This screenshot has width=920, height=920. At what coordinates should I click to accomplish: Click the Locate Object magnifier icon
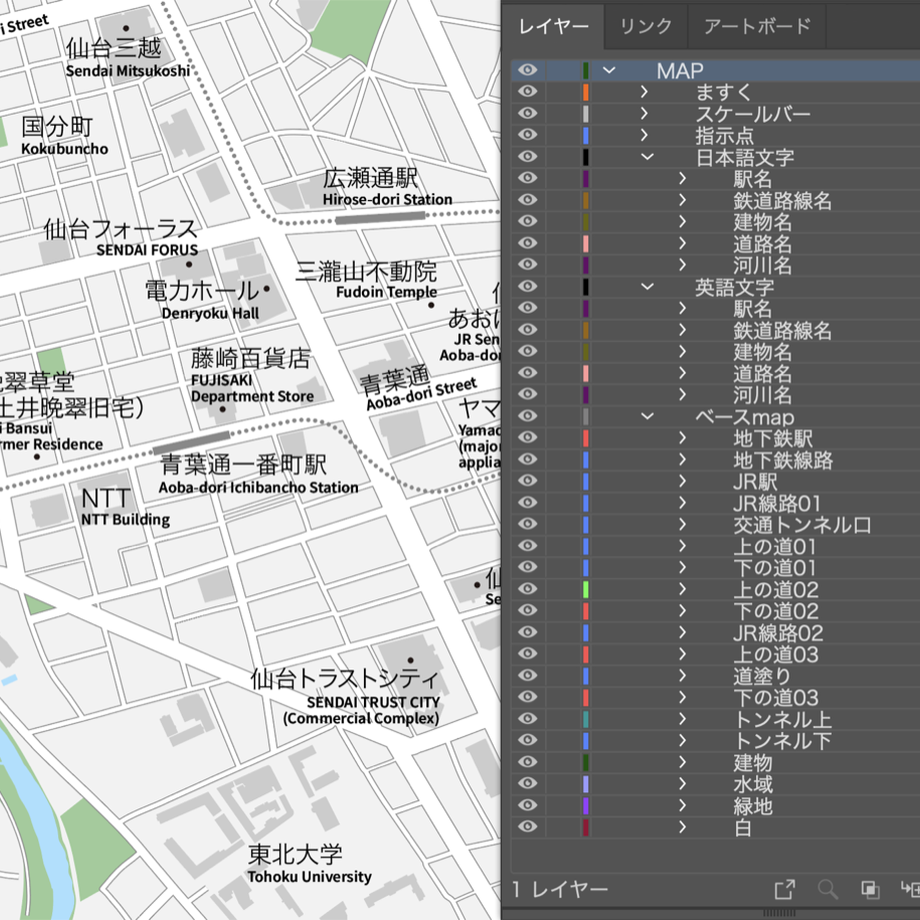[x=827, y=889]
